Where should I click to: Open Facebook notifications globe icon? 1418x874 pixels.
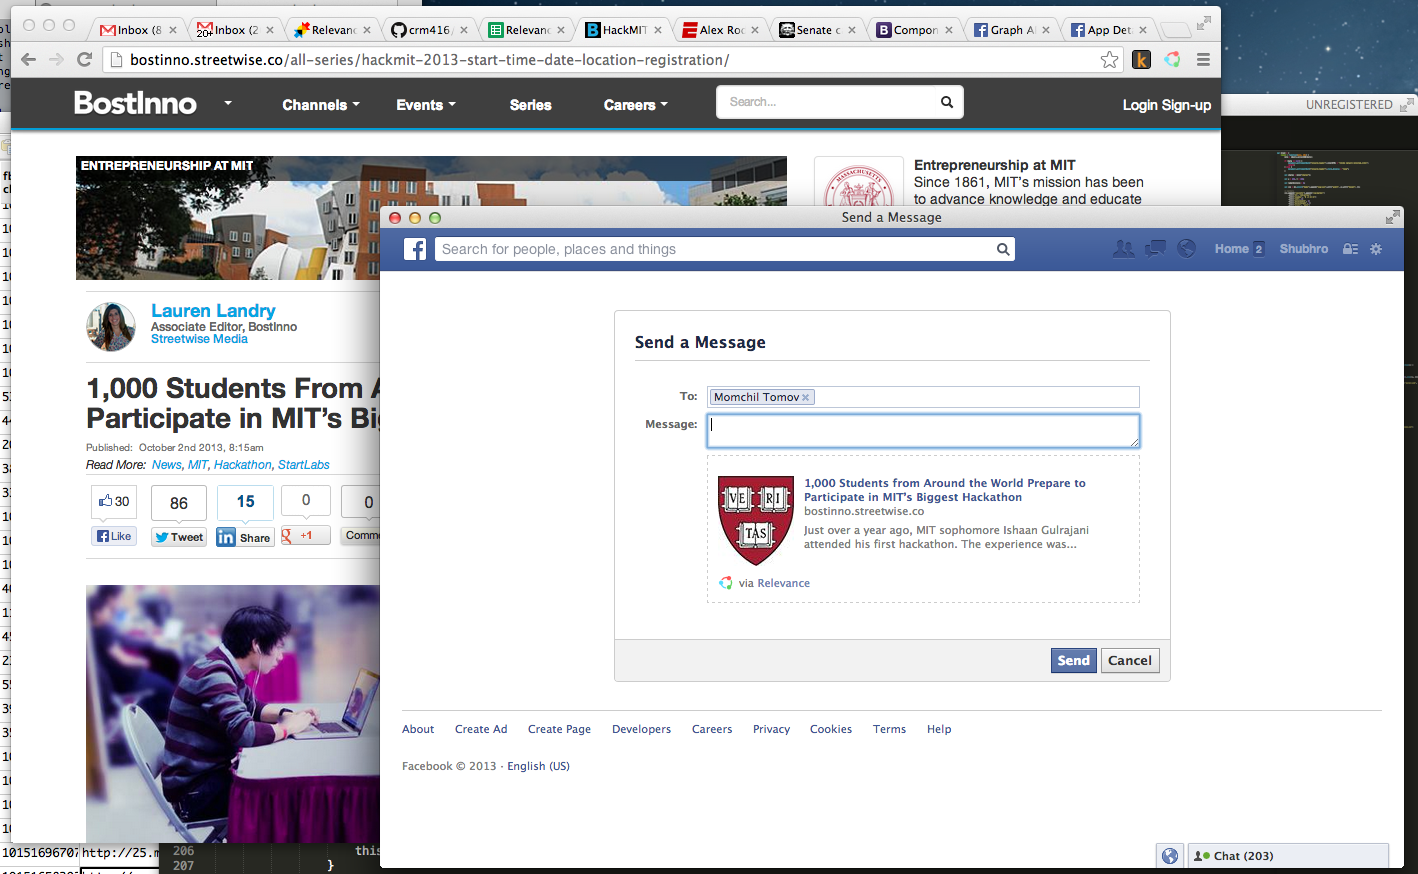point(1187,249)
